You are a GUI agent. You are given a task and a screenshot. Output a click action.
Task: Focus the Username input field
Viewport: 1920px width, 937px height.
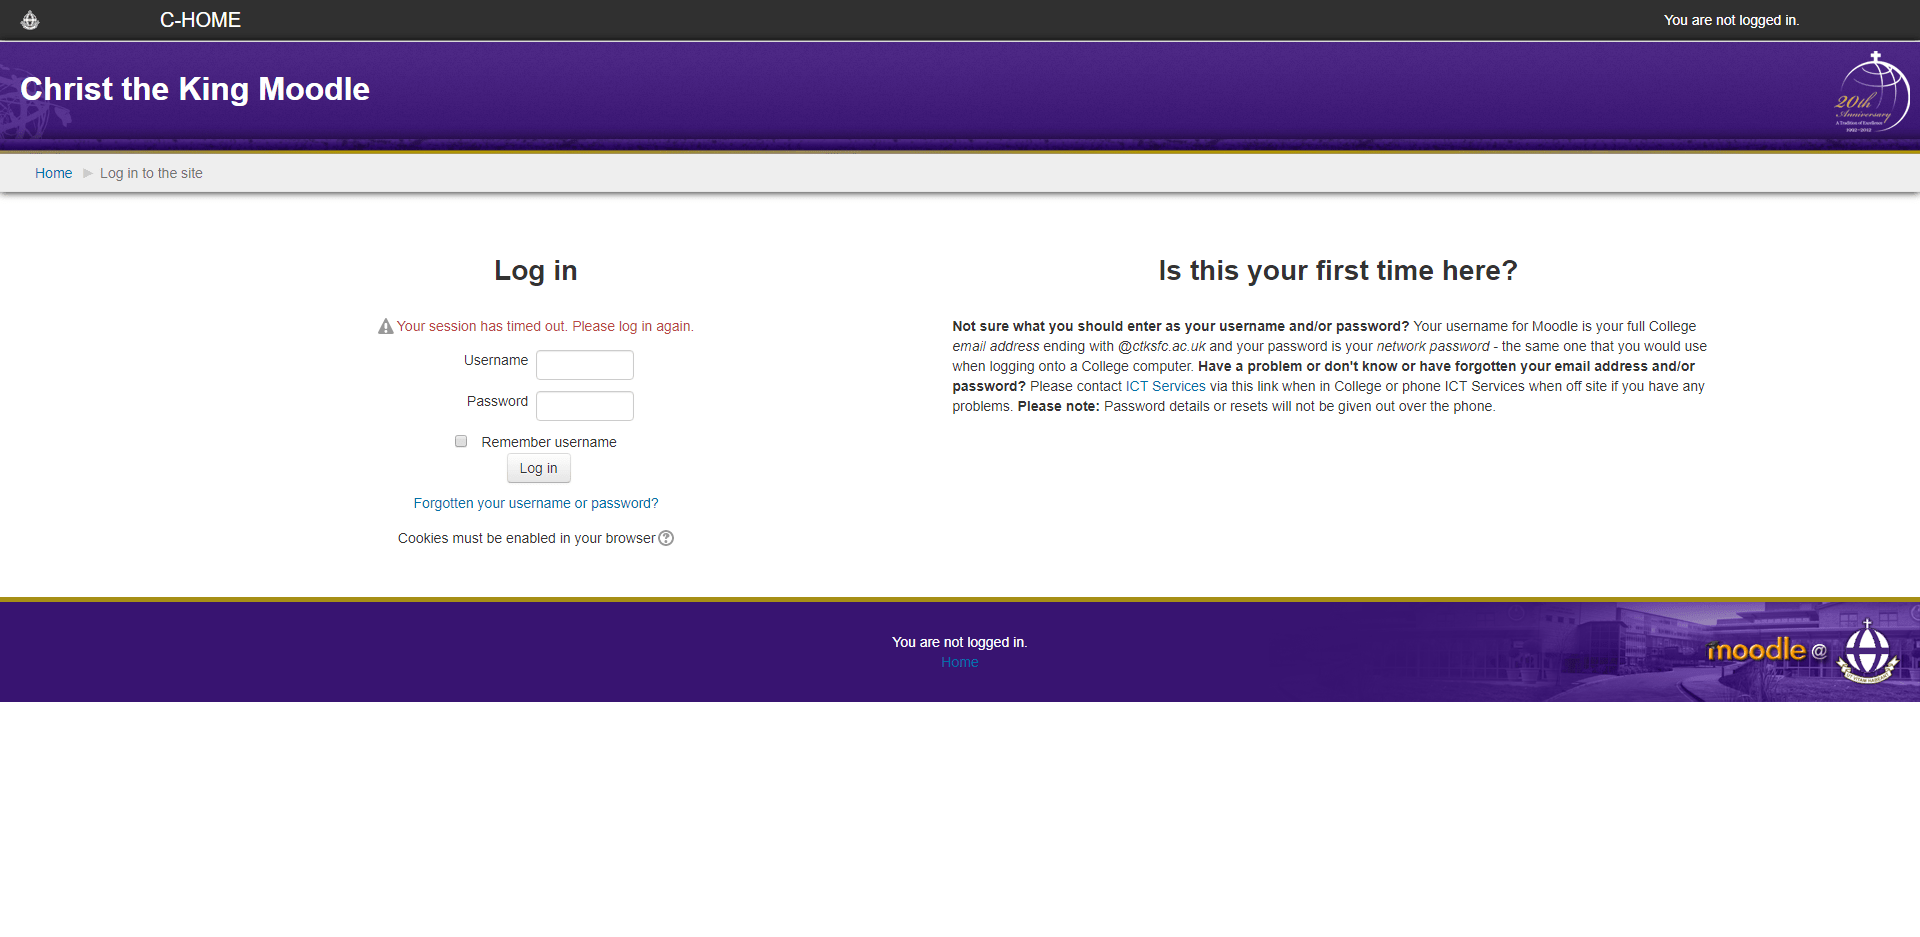tap(585, 365)
